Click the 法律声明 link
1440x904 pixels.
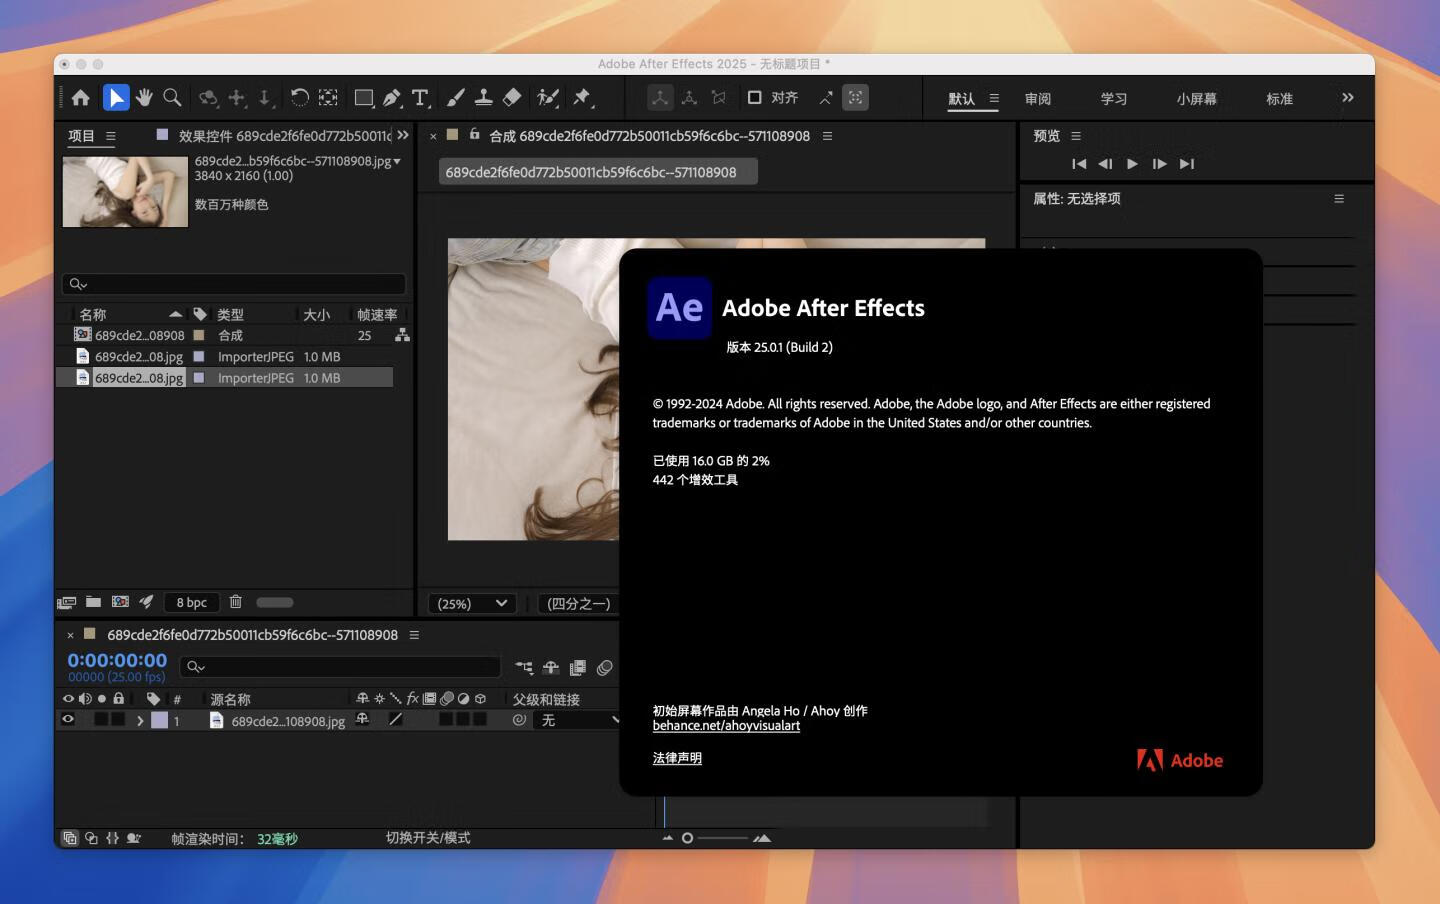pos(677,758)
